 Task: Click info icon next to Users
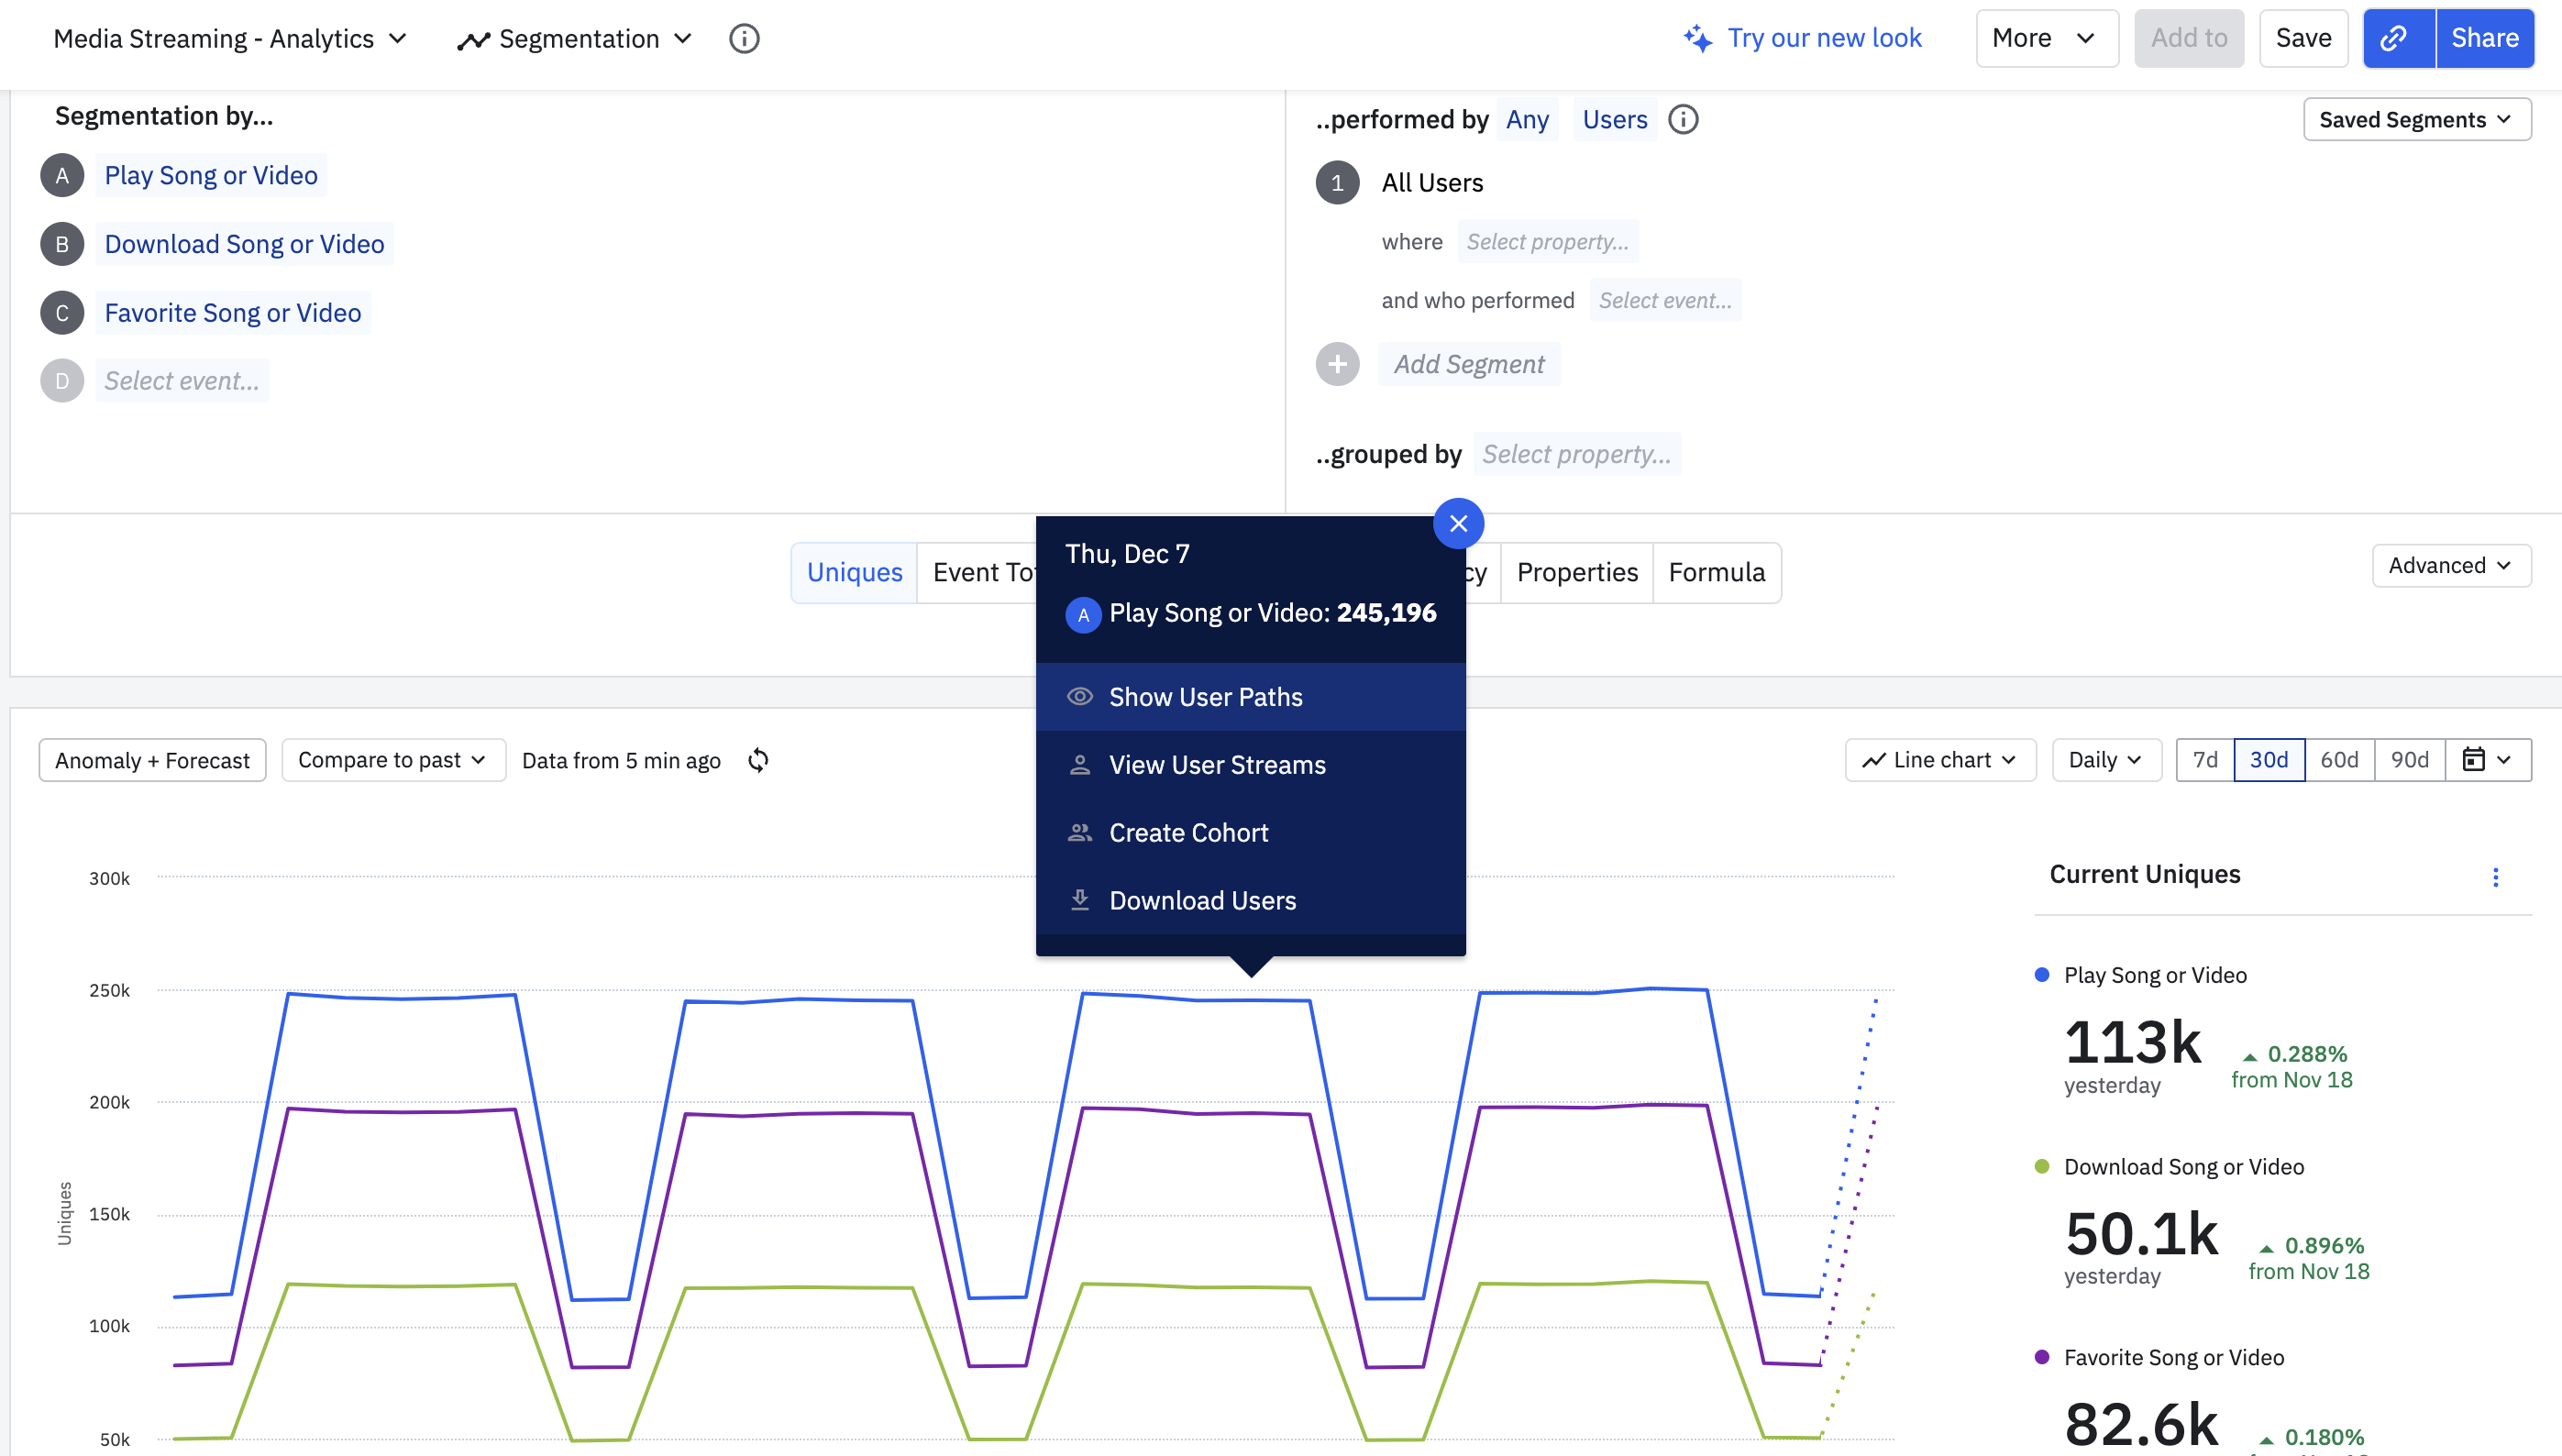[1683, 119]
